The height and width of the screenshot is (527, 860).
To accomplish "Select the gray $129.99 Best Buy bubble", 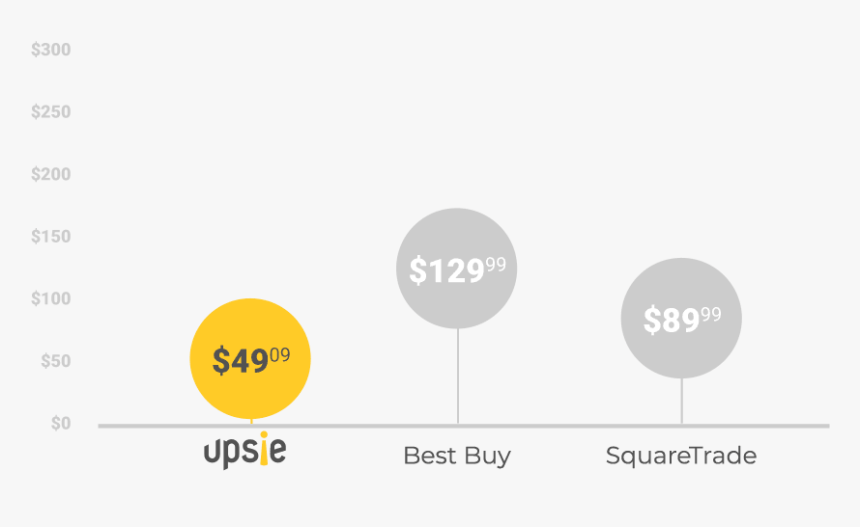I will click(457, 269).
